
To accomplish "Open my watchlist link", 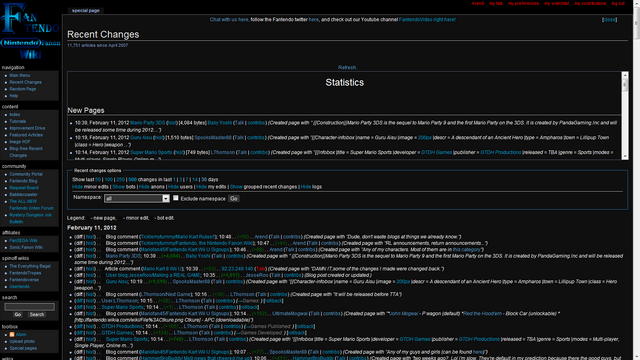I will point(556,3).
